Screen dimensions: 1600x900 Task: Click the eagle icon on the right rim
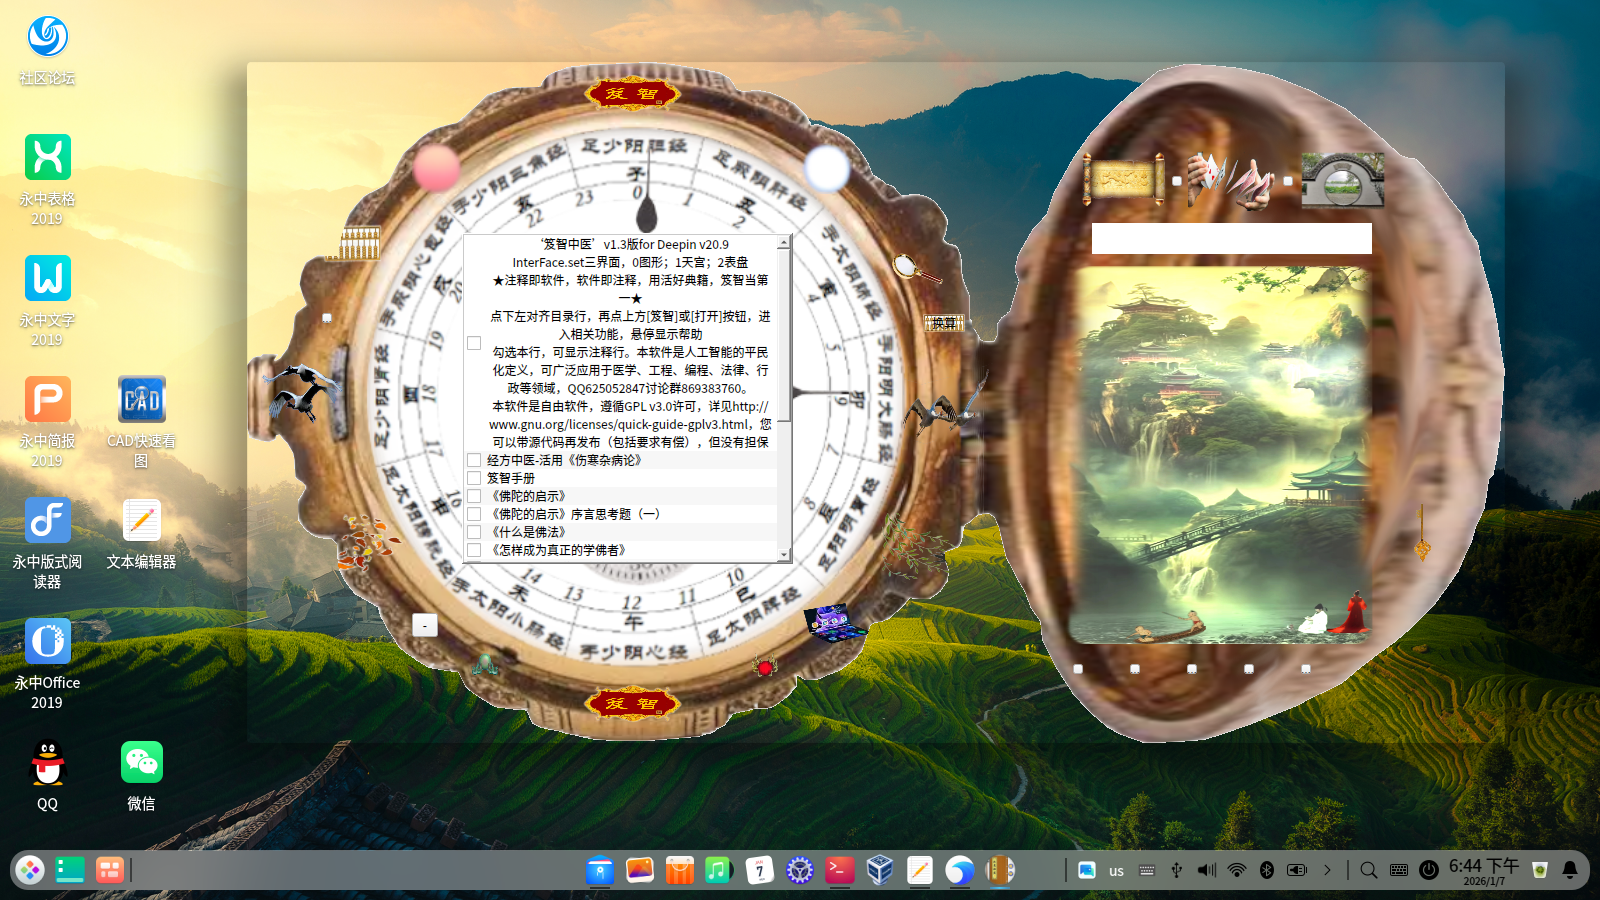click(x=946, y=404)
